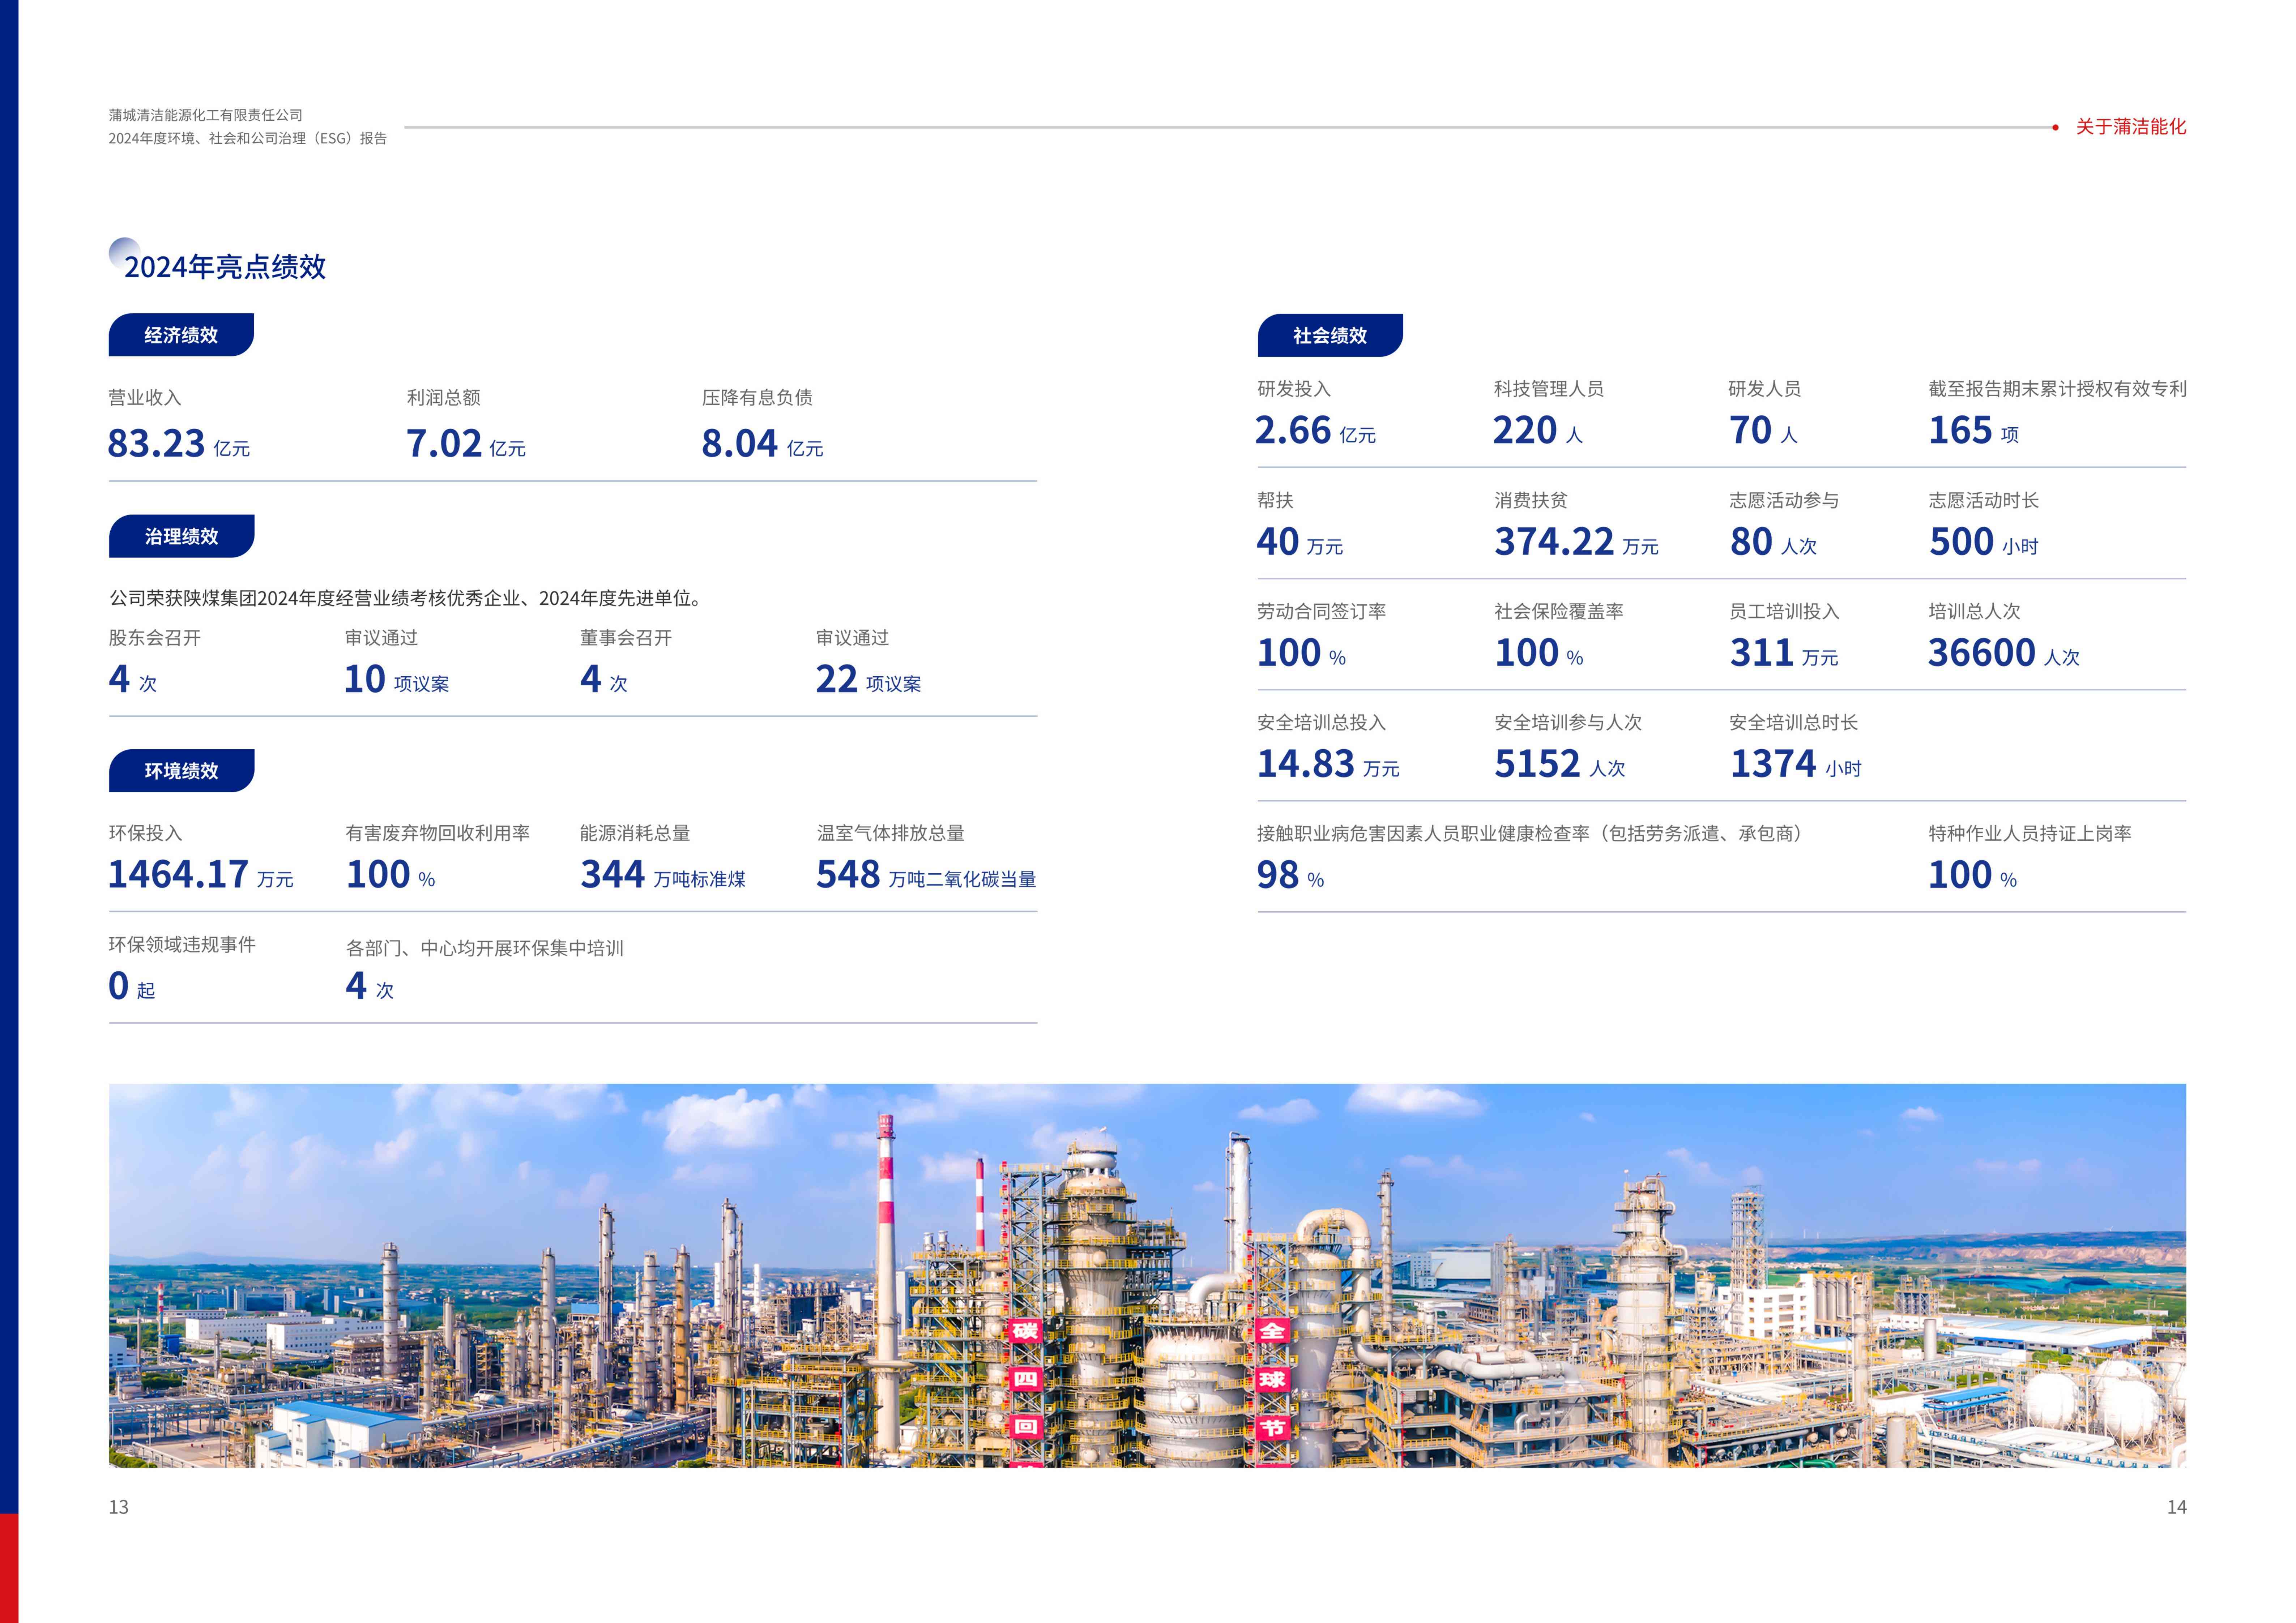The image size is (2296, 1623).
Task: Select the 2.66 亿元 R&D investment value
Action: tap(1315, 430)
